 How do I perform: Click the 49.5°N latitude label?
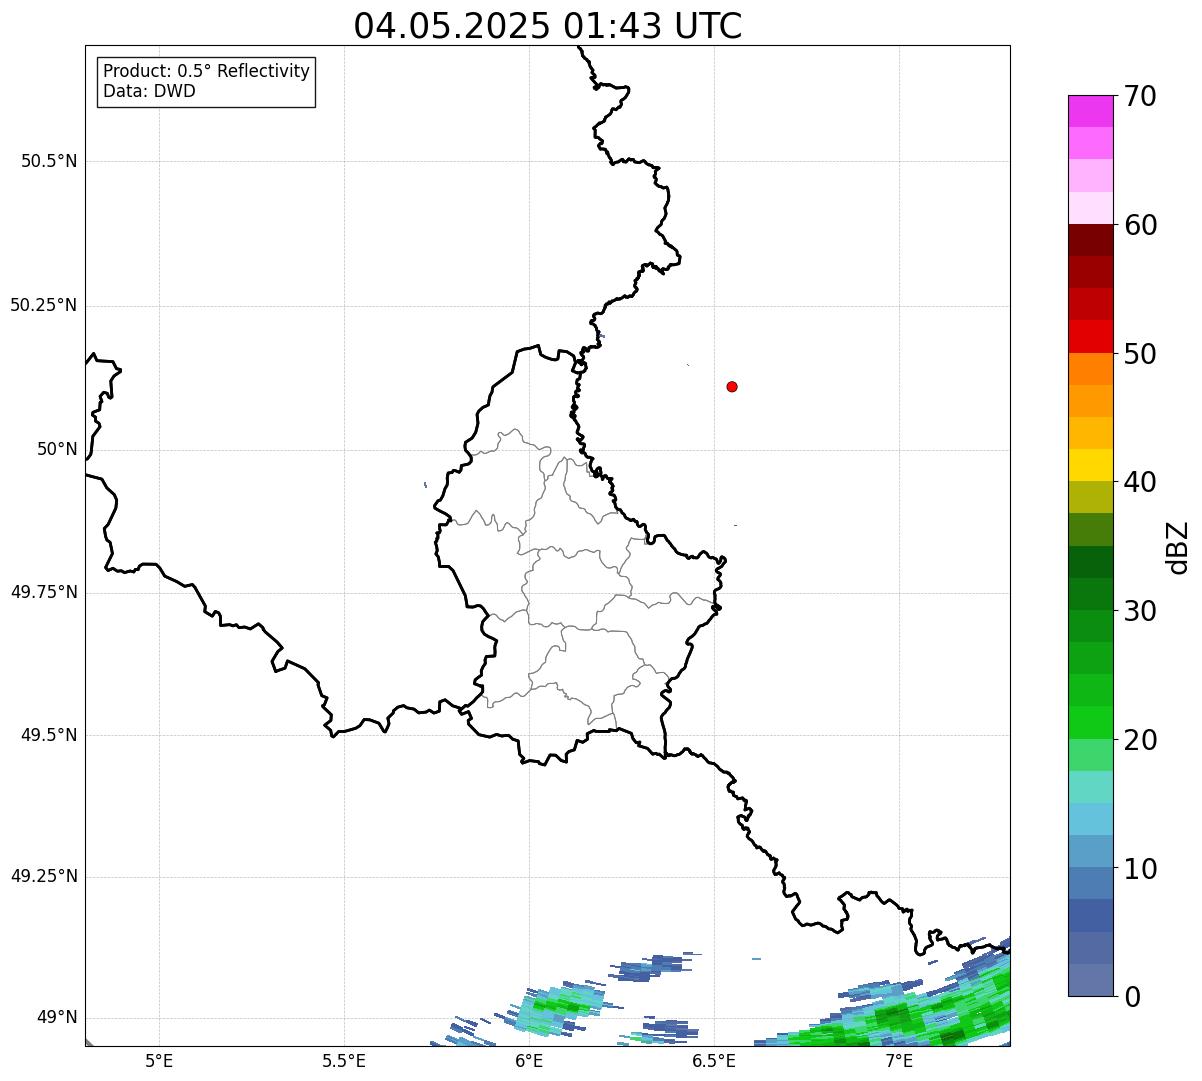click(49, 735)
